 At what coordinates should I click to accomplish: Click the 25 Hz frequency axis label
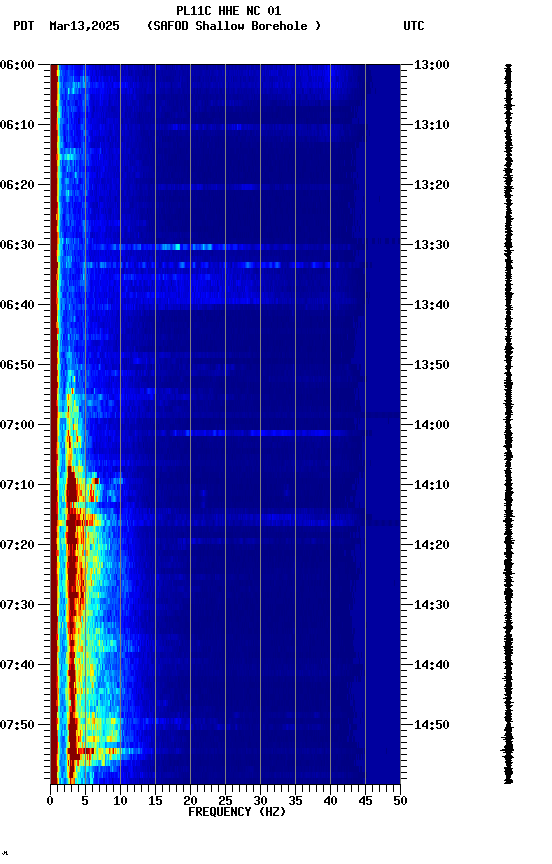point(225,801)
